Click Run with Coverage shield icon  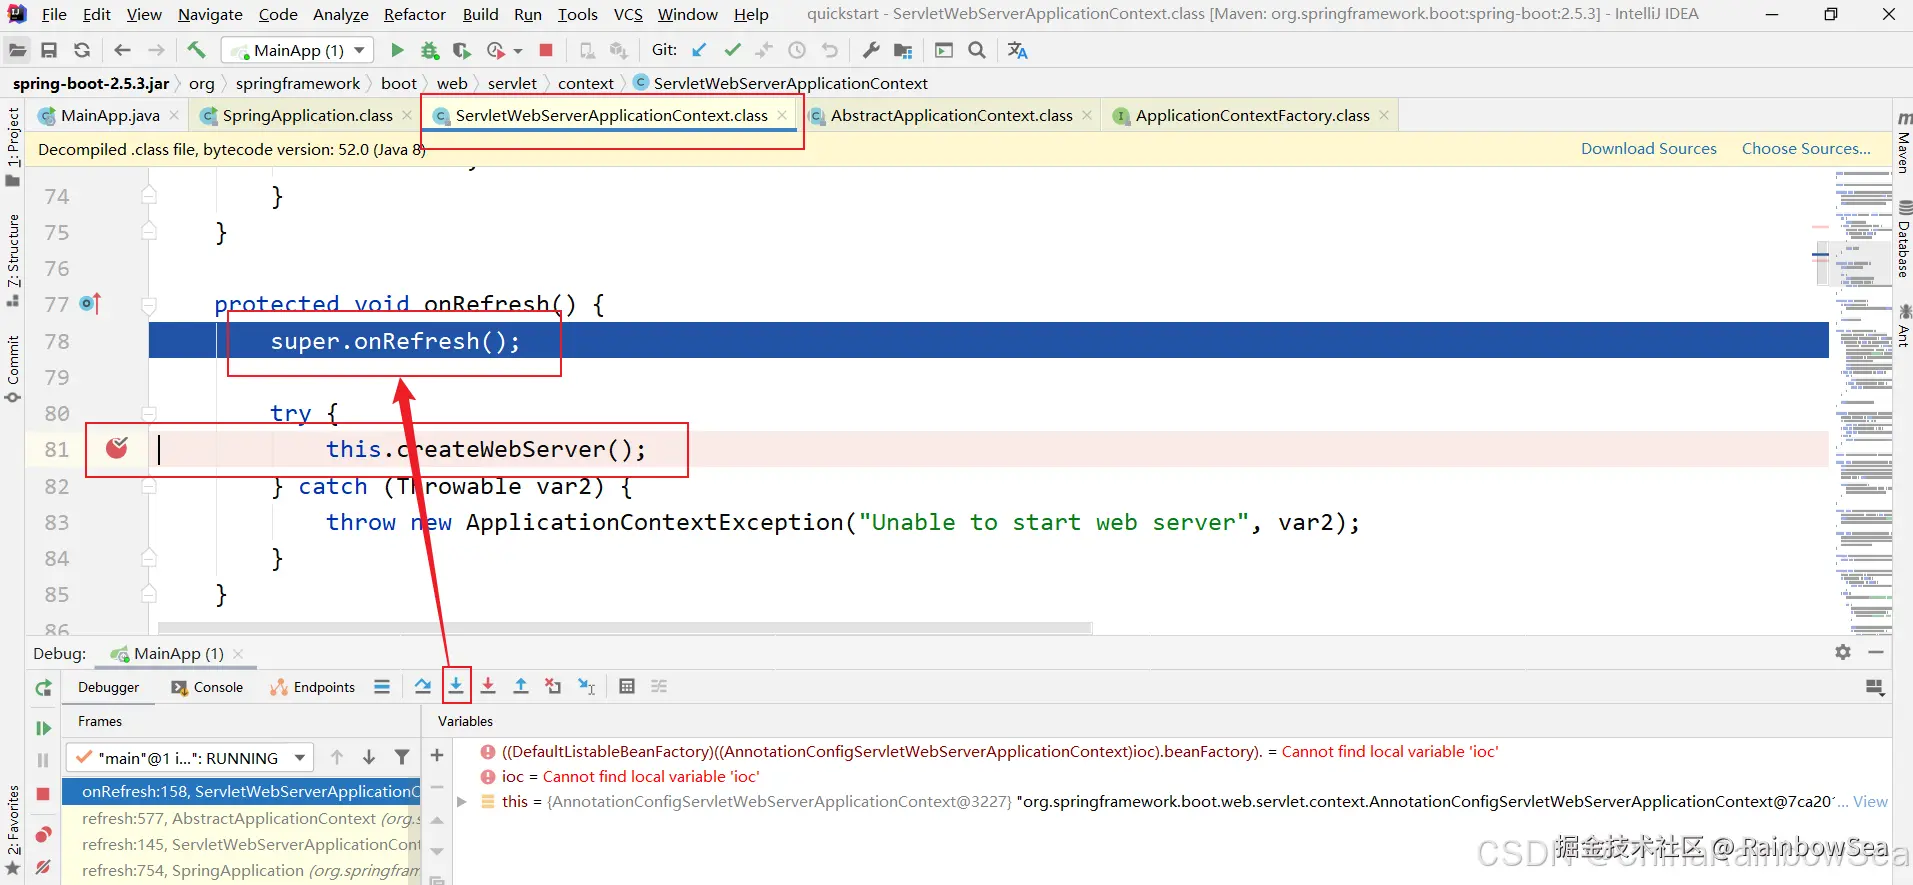461,50
